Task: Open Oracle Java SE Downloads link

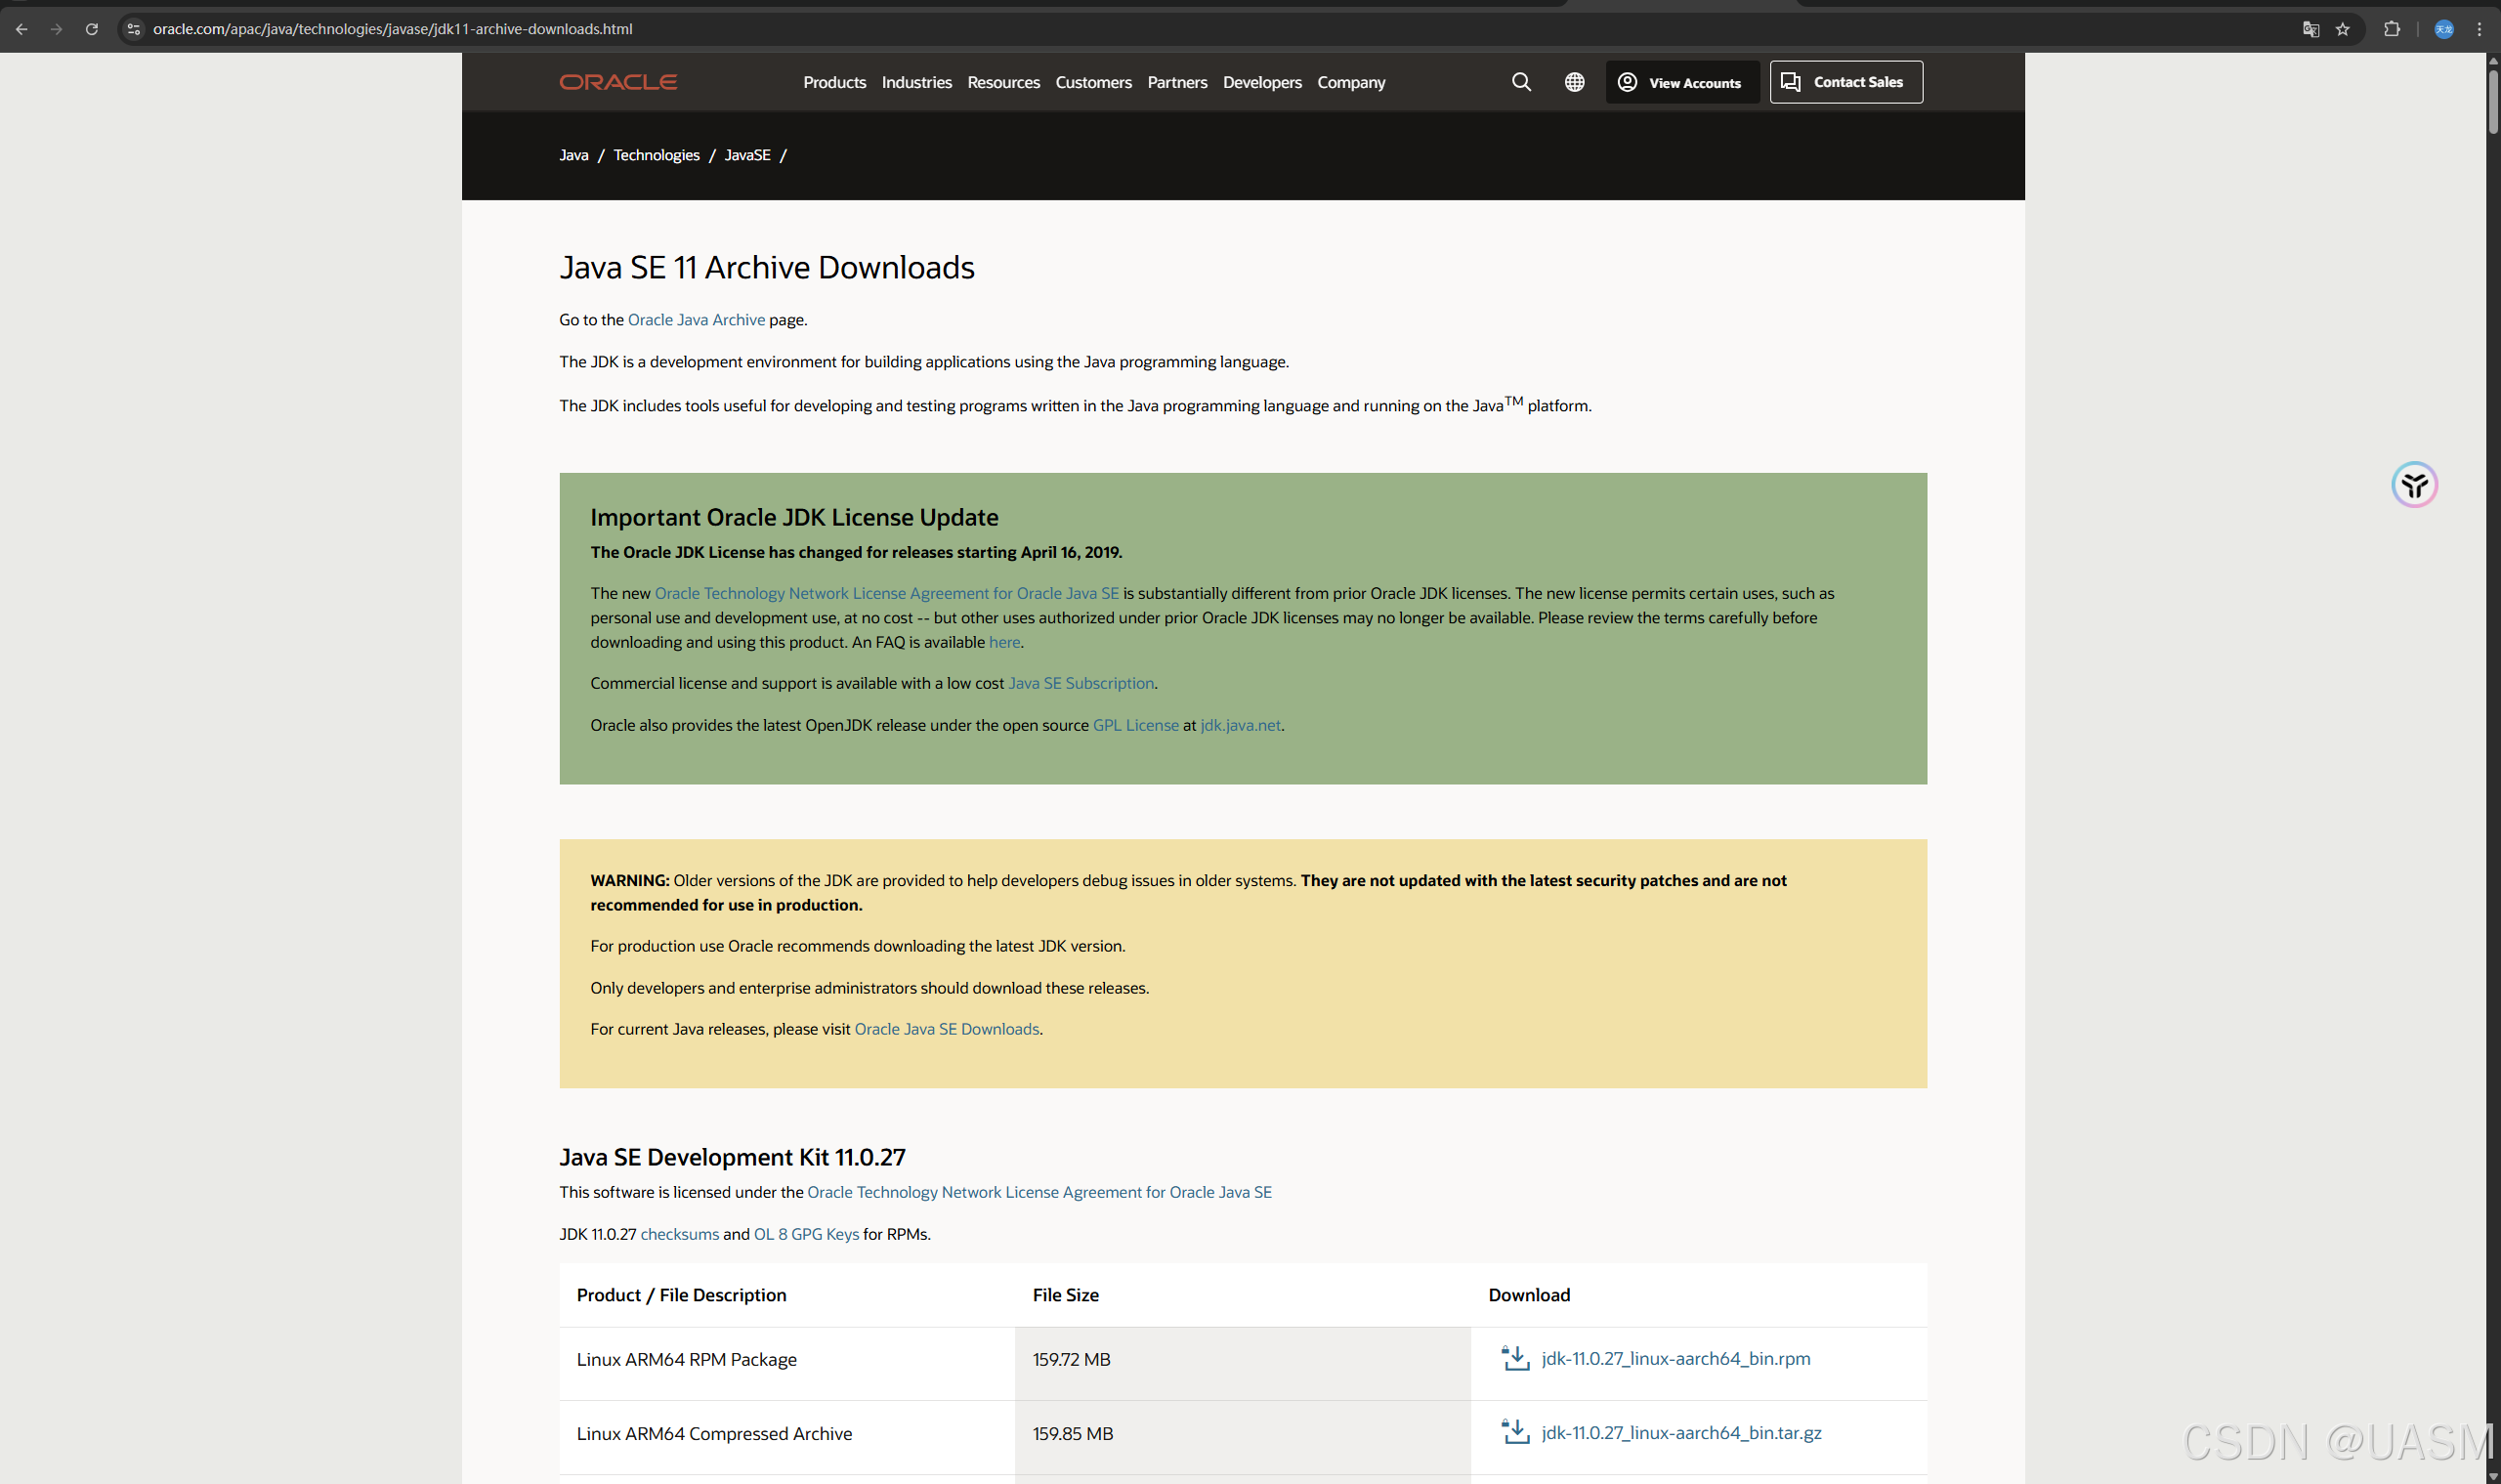Action: 946,1029
